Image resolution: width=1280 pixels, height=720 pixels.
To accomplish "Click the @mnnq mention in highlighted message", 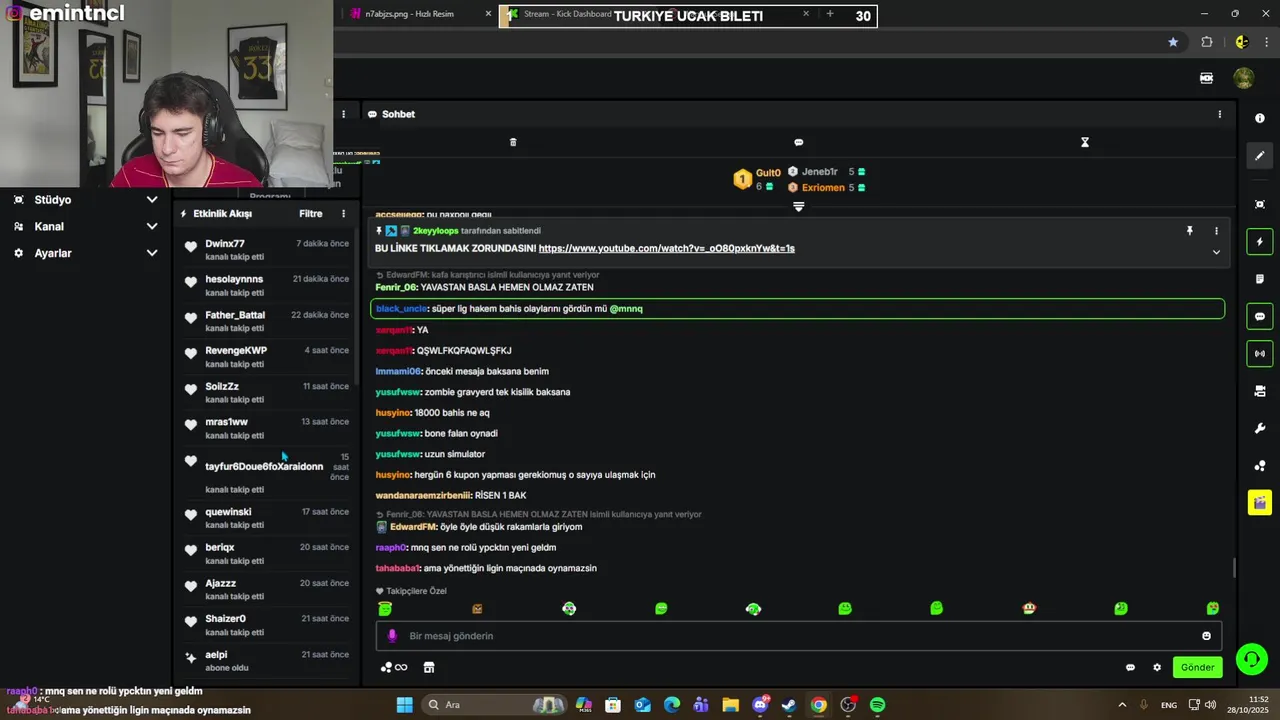I will pyautogui.click(x=626, y=309).
